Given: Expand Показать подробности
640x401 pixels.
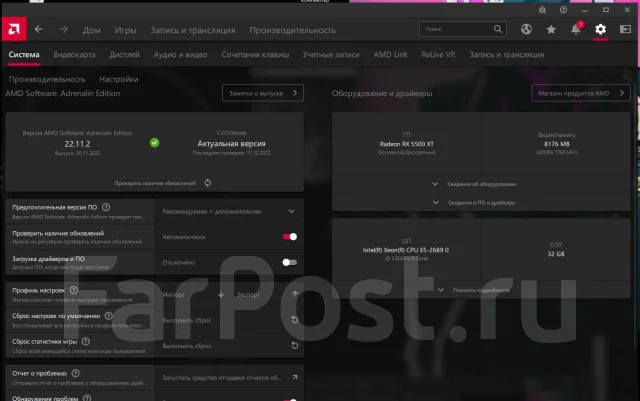Looking at the screenshot, I should tap(481, 290).
